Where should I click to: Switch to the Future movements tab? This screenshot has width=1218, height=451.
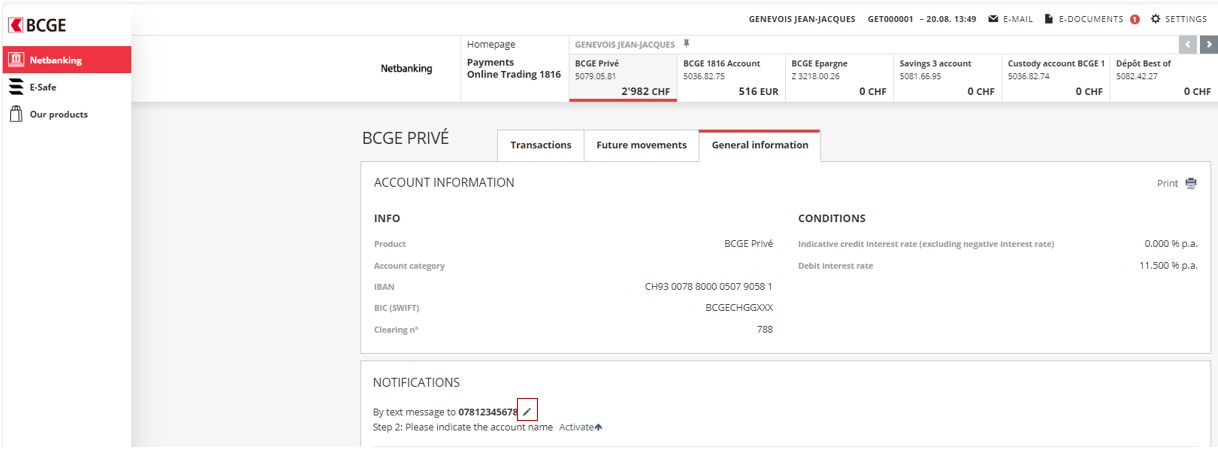[x=641, y=145]
